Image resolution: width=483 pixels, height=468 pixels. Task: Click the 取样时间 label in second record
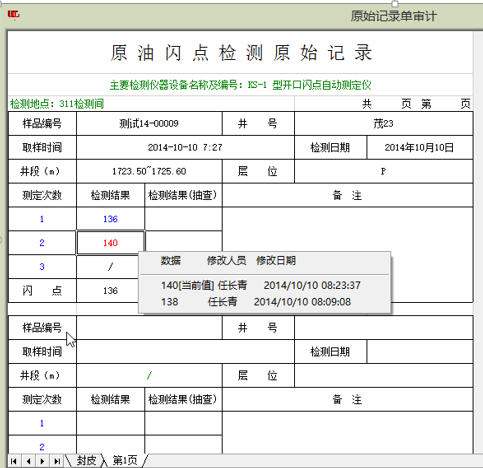coord(42,352)
